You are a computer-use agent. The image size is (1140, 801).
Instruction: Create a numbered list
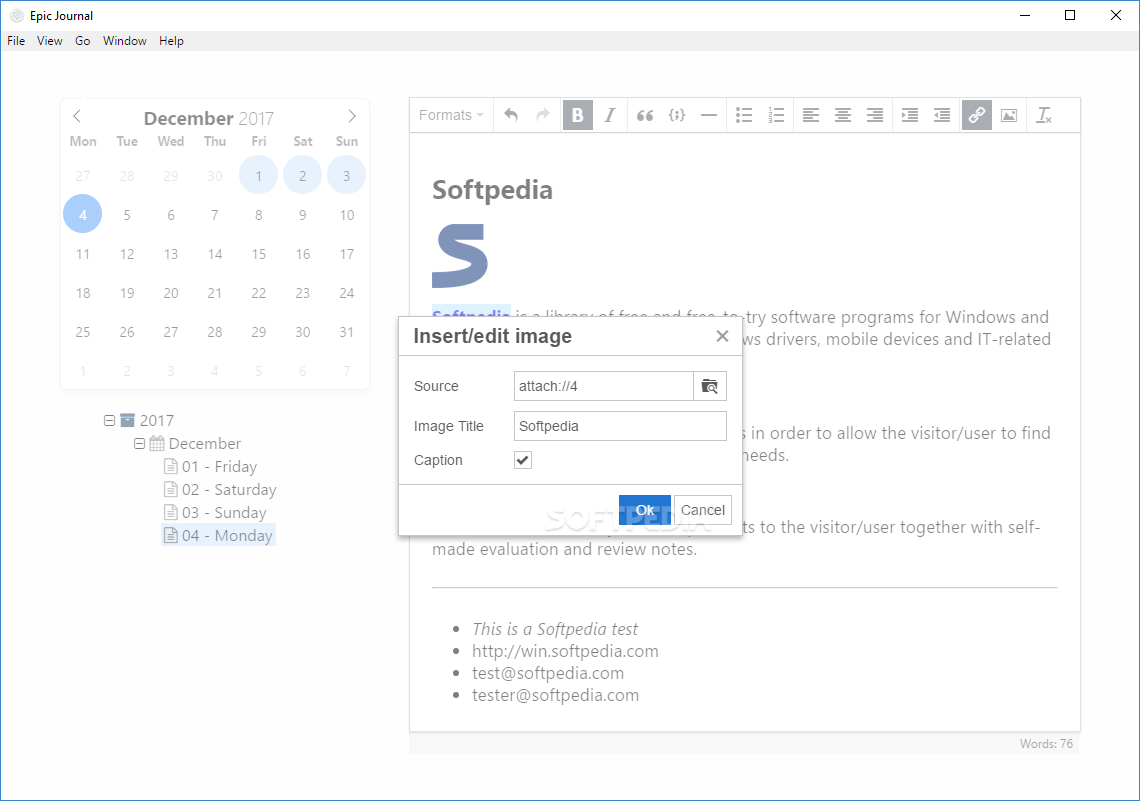pyautogui.click(x=776, y=115)
